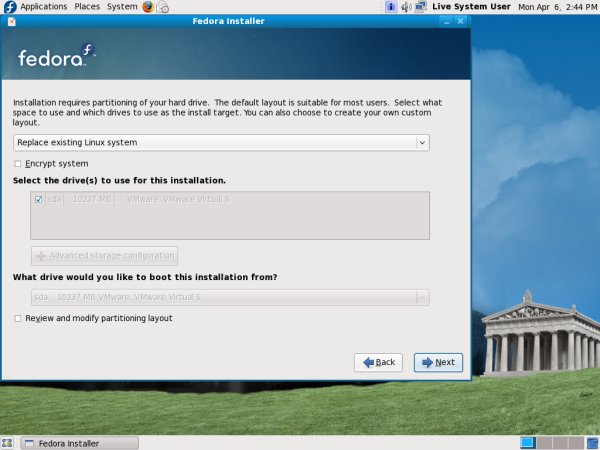
Task: Open the Live System User menu
Action: pos(470,7)
